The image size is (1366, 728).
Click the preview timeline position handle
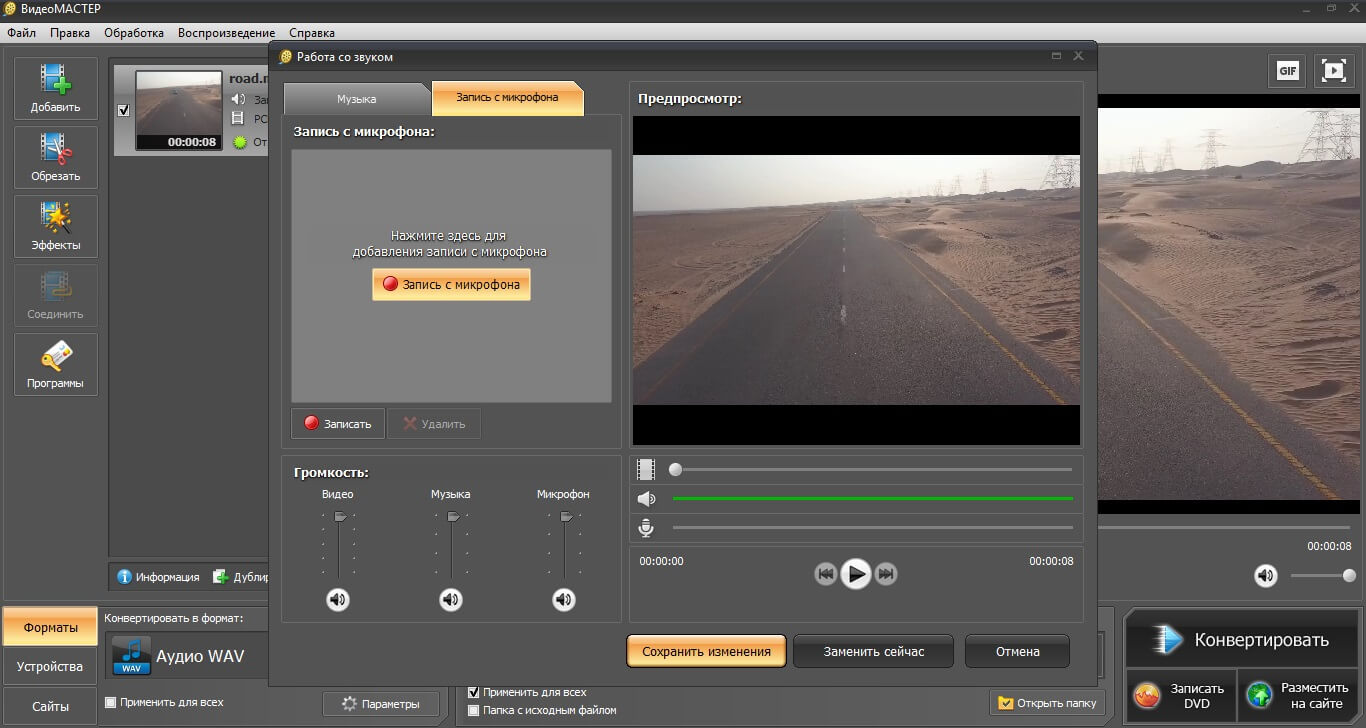point(675,469)
